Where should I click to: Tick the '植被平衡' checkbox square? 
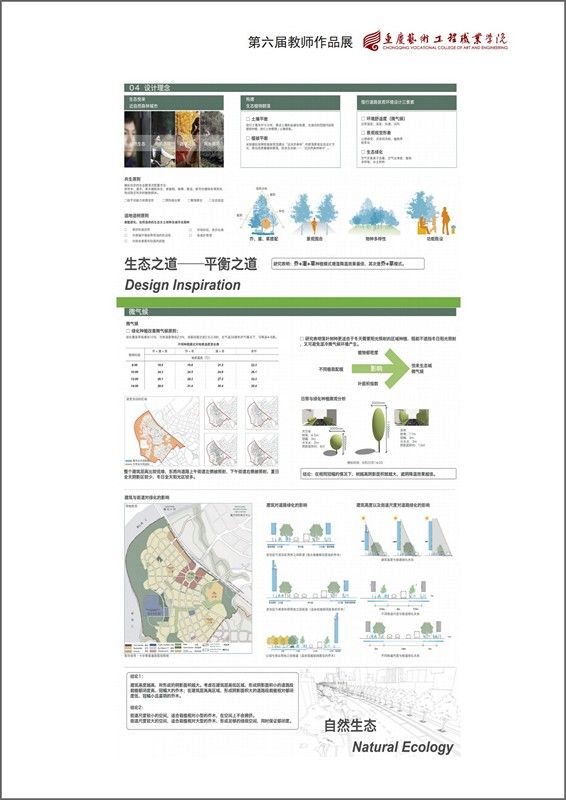[x=248, y=138]
